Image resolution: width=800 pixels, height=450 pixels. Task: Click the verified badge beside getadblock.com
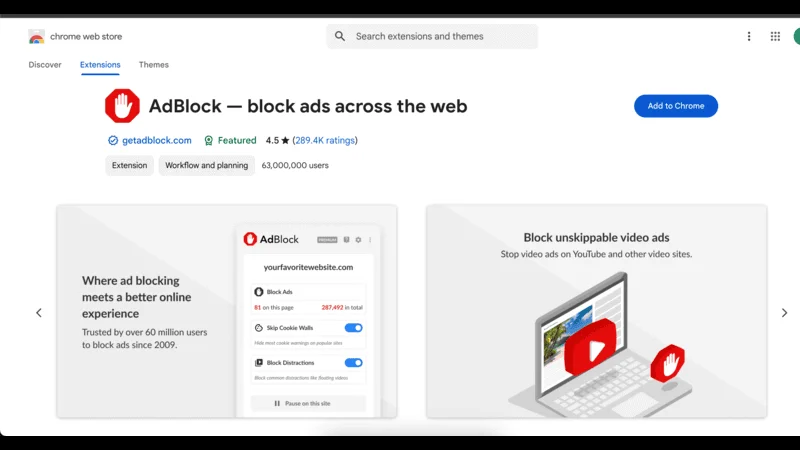tap(113, 141)
